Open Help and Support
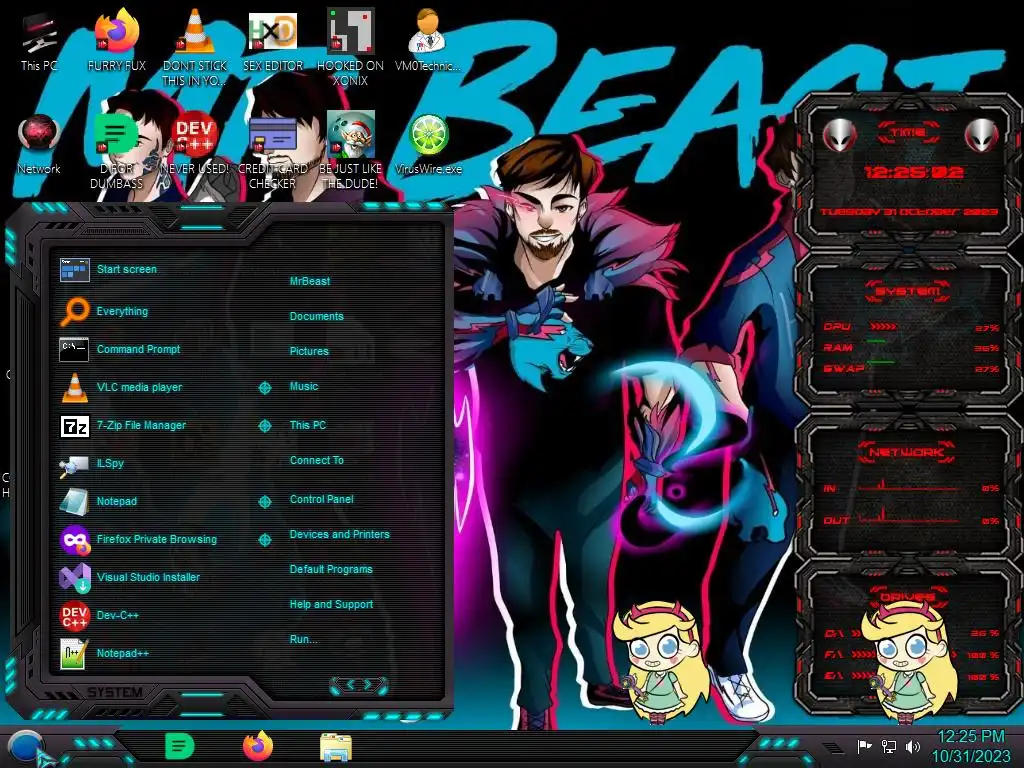 pyautogui.click(x=331, y=605)
